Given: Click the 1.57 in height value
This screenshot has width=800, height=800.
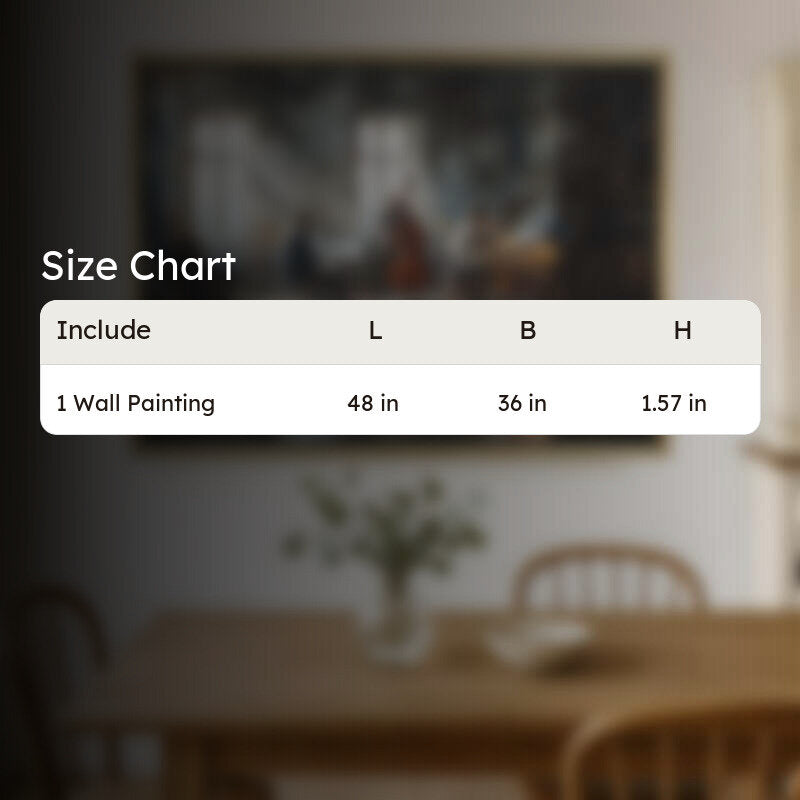Looking at the screenshot, I should tap(674, 403).
